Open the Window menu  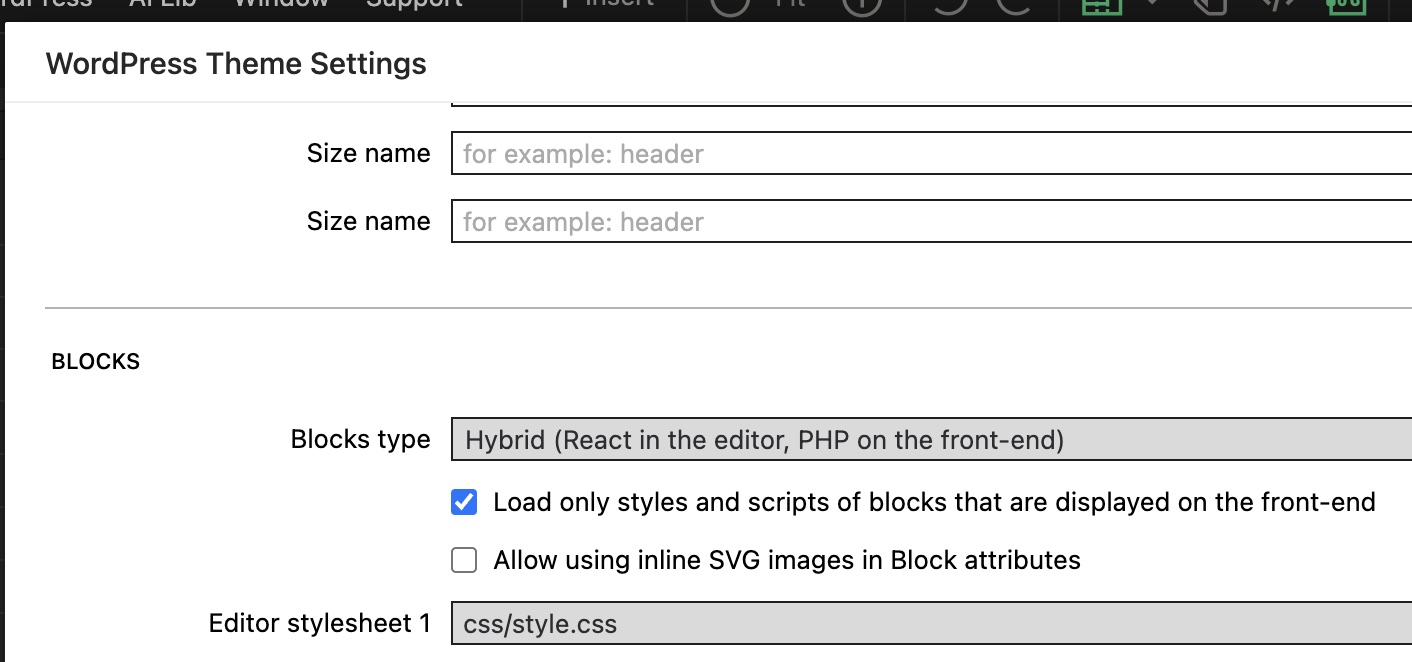tap(281, 5)
